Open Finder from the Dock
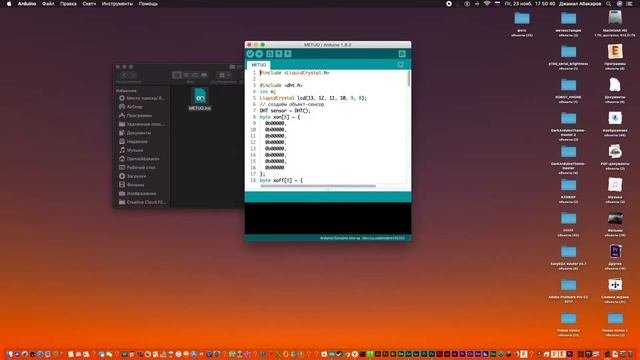 pyautogui.click(x=9, y=354)
